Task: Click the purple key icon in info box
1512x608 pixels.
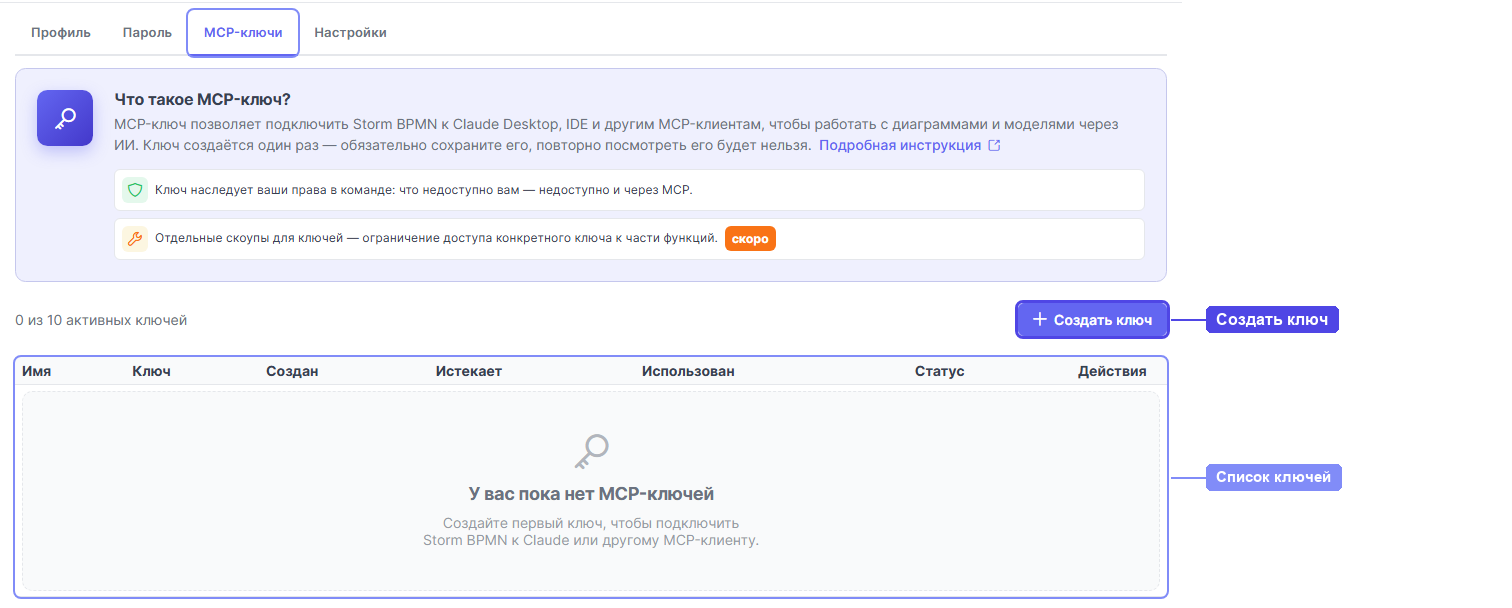Action: coord(65,118)
